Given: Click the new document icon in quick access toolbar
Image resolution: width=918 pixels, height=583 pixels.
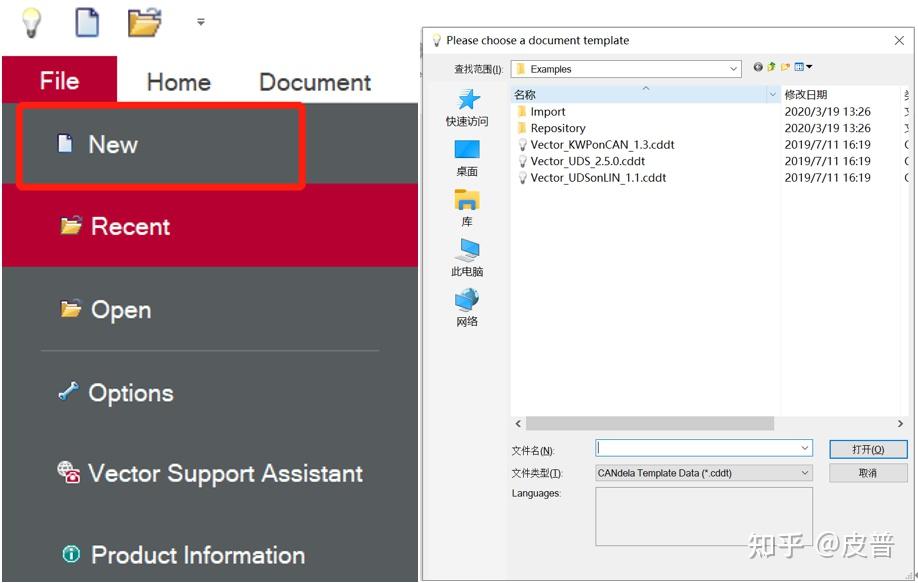Looking at the screenshot, I should [87, 22].
